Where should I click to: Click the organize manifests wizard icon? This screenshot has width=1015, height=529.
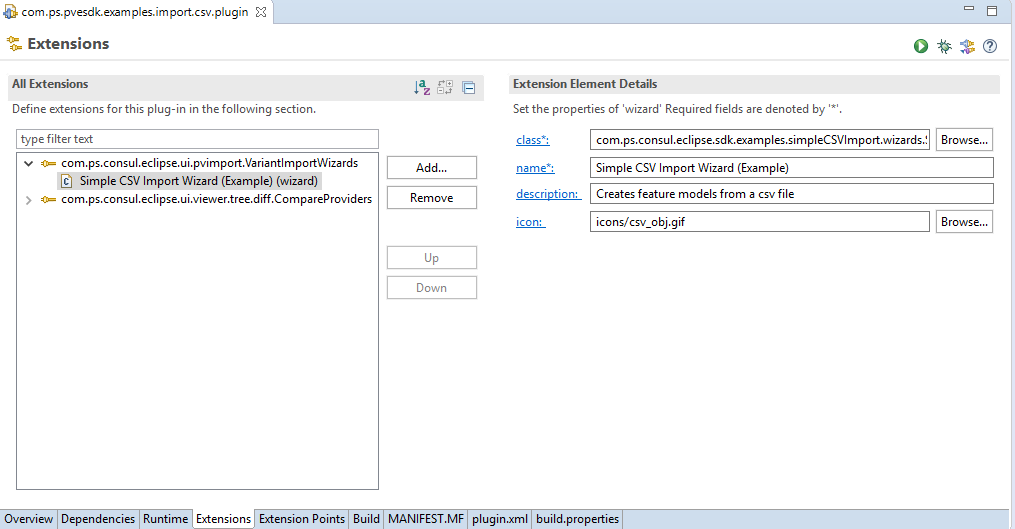(967, 46)
